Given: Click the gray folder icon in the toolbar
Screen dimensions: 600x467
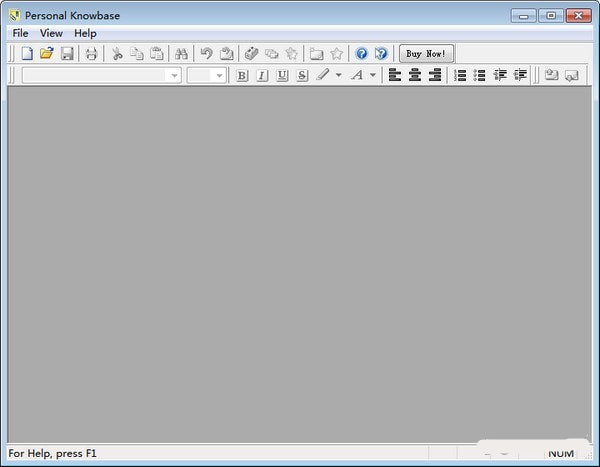Looking at the screenshot, I should pos(316,54).
